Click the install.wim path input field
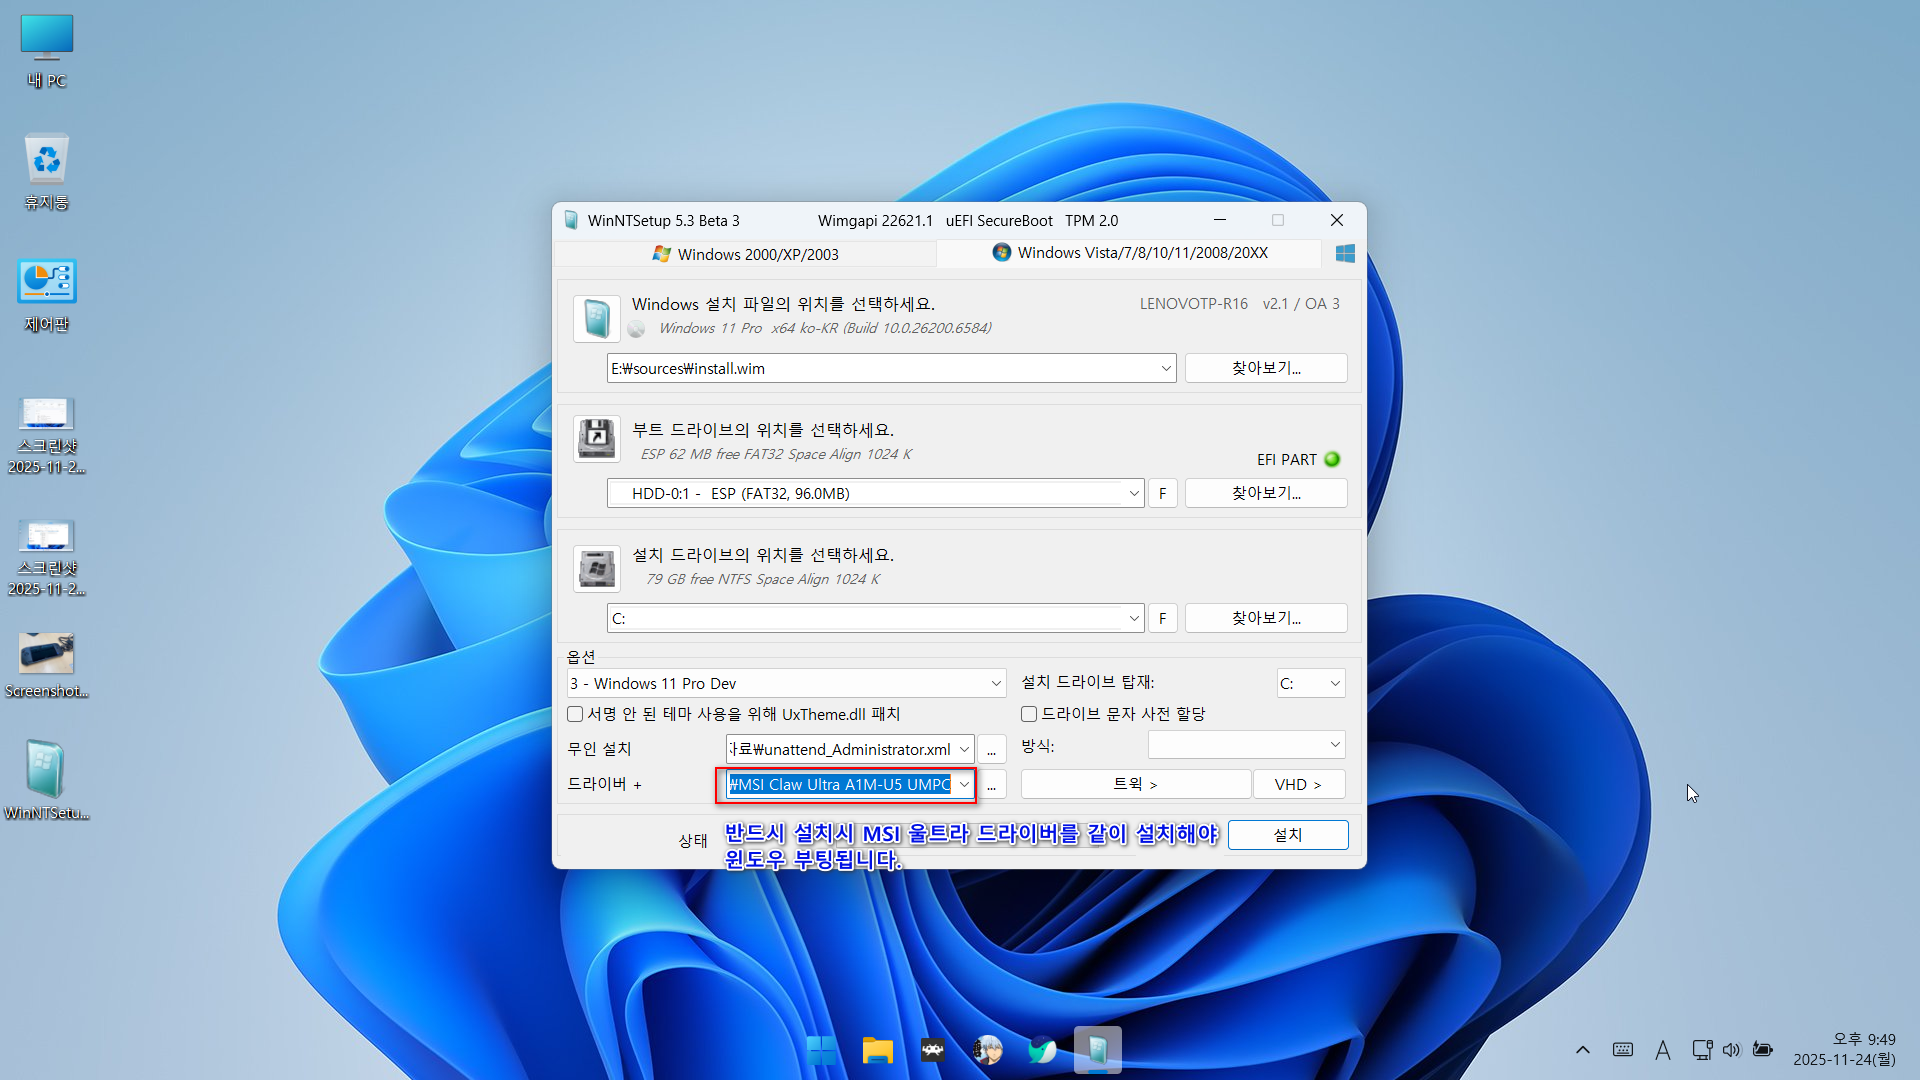Viewport: 1920px width, 1080px height. point(880,369)
